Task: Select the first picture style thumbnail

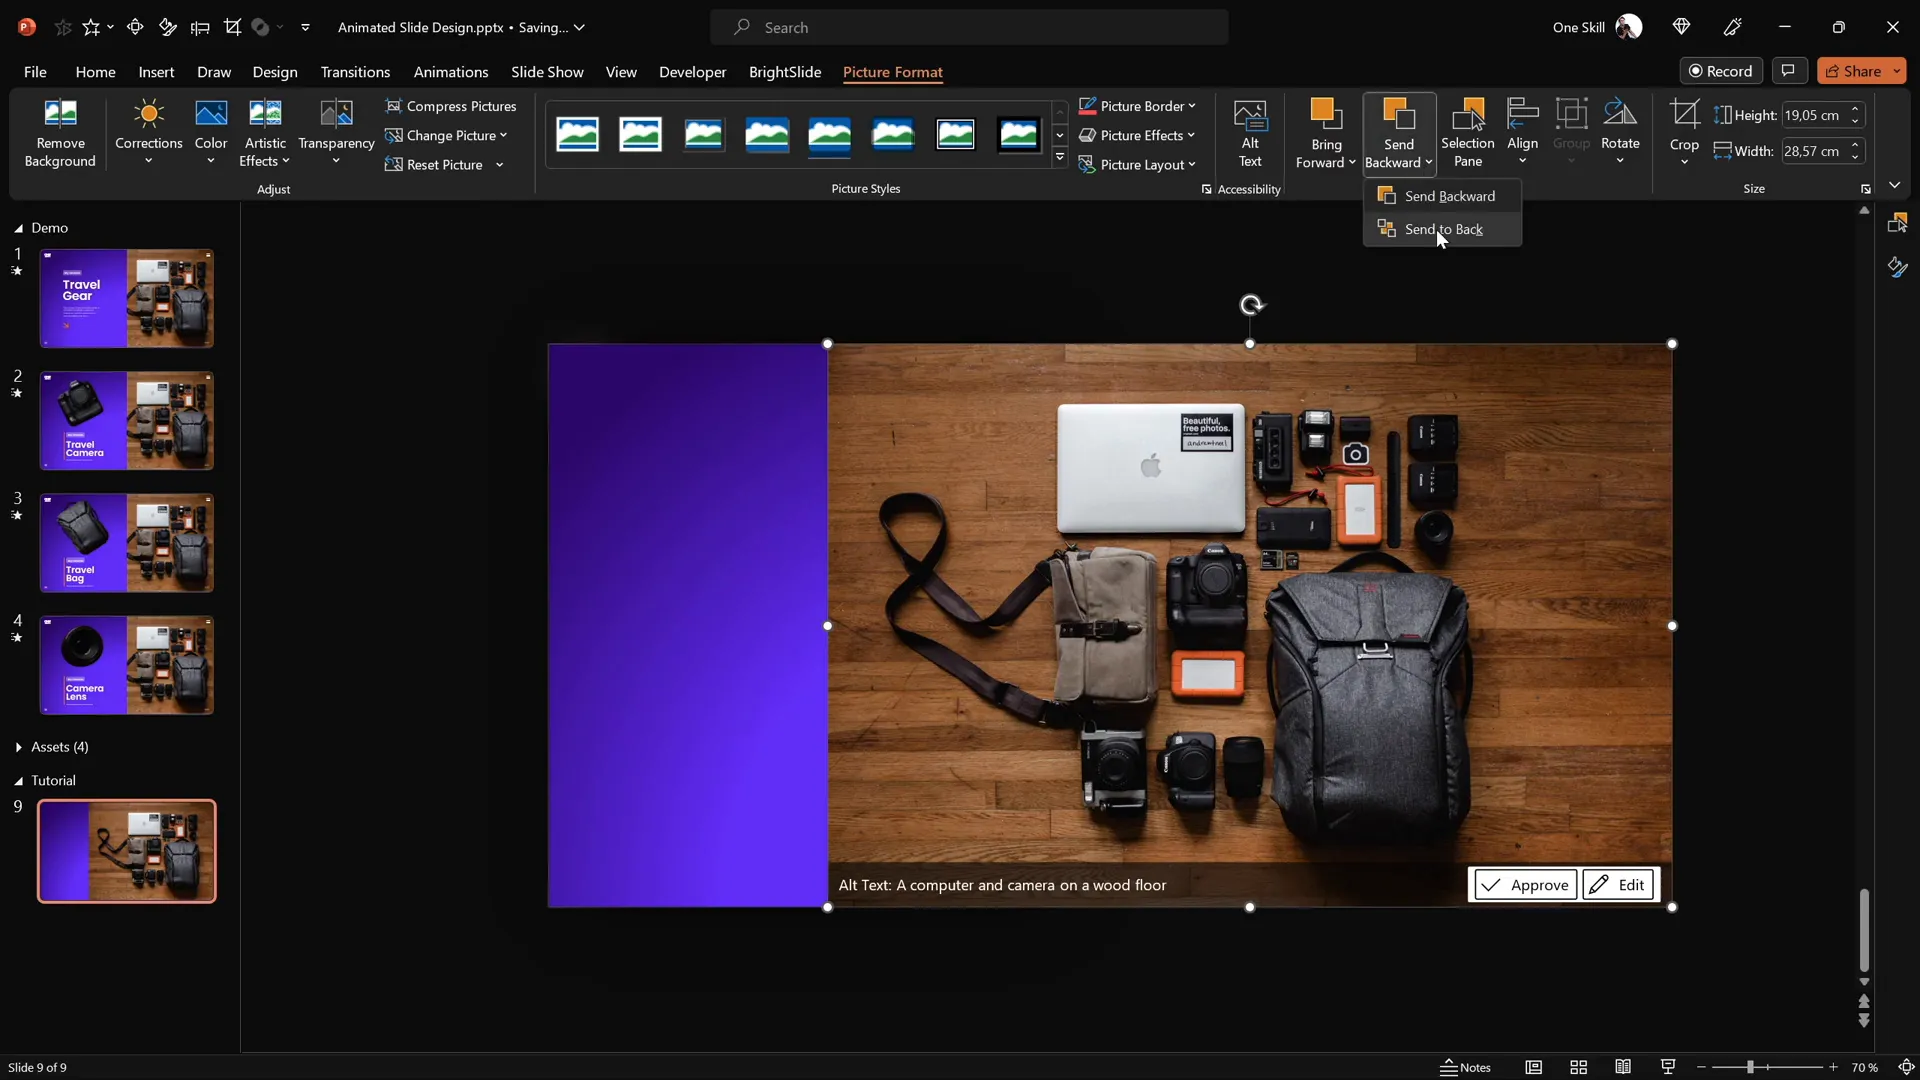Action: 577,134
